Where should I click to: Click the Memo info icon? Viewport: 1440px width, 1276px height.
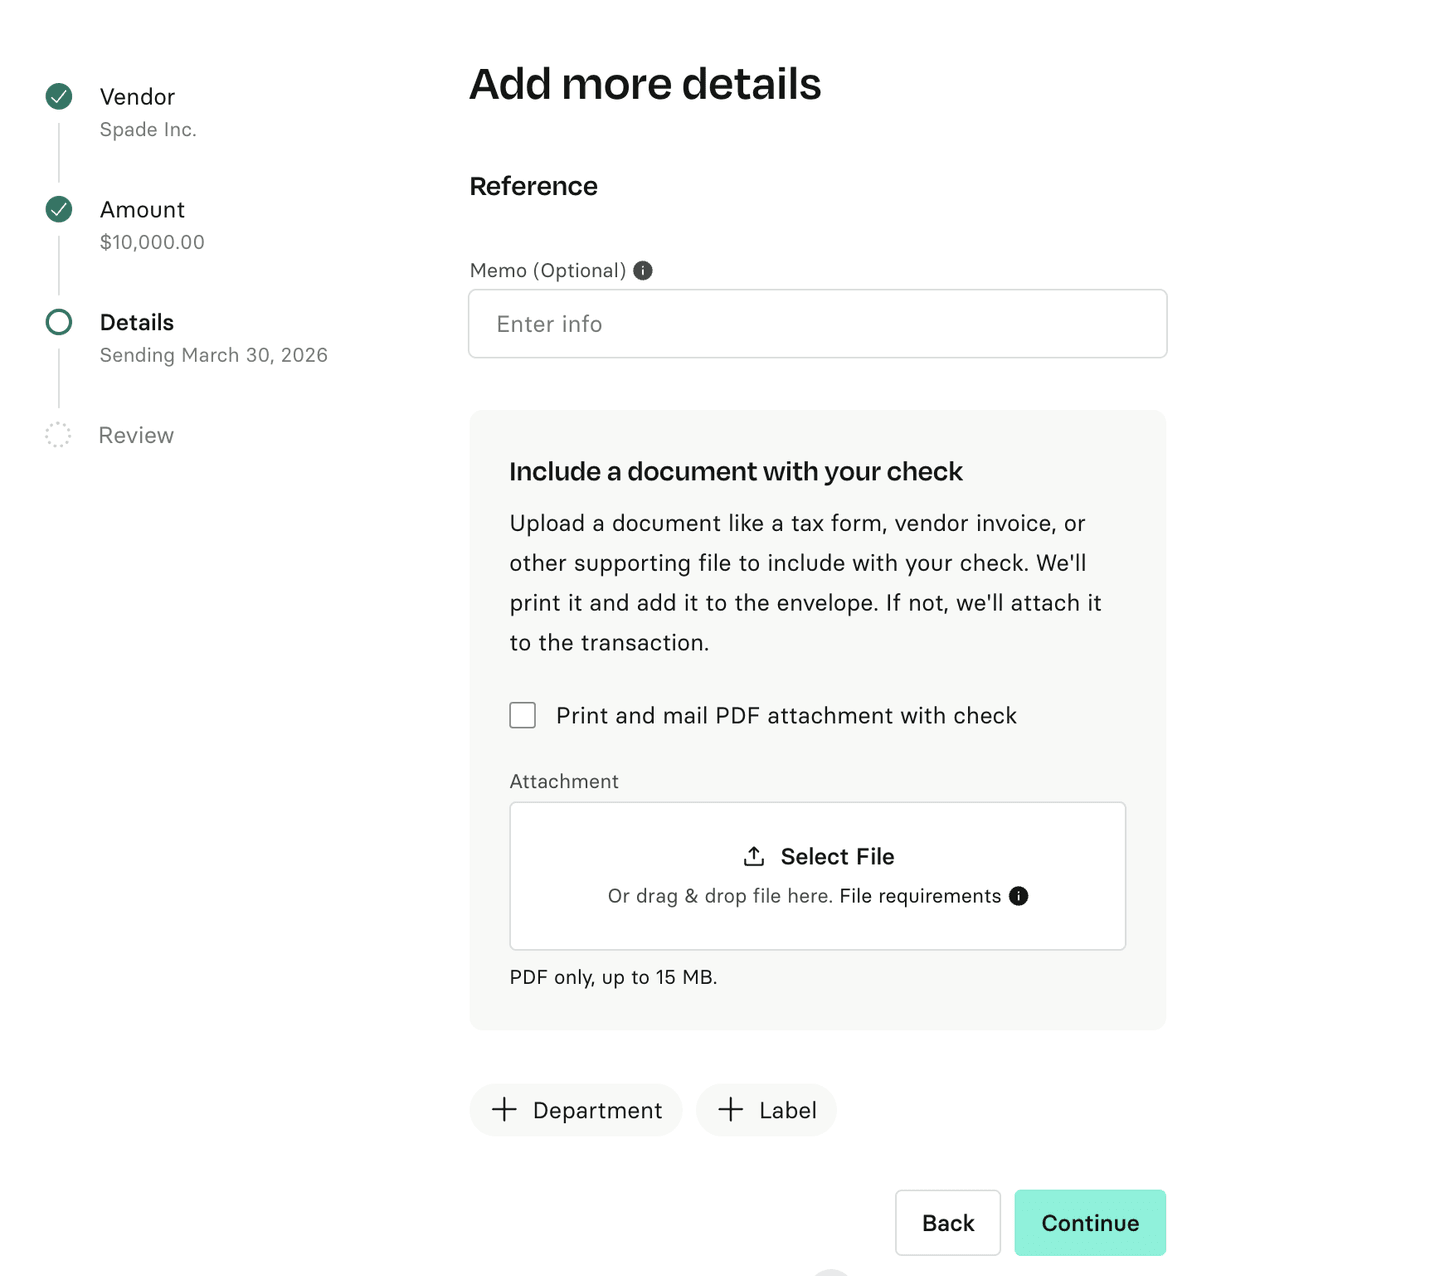(643, 270)
